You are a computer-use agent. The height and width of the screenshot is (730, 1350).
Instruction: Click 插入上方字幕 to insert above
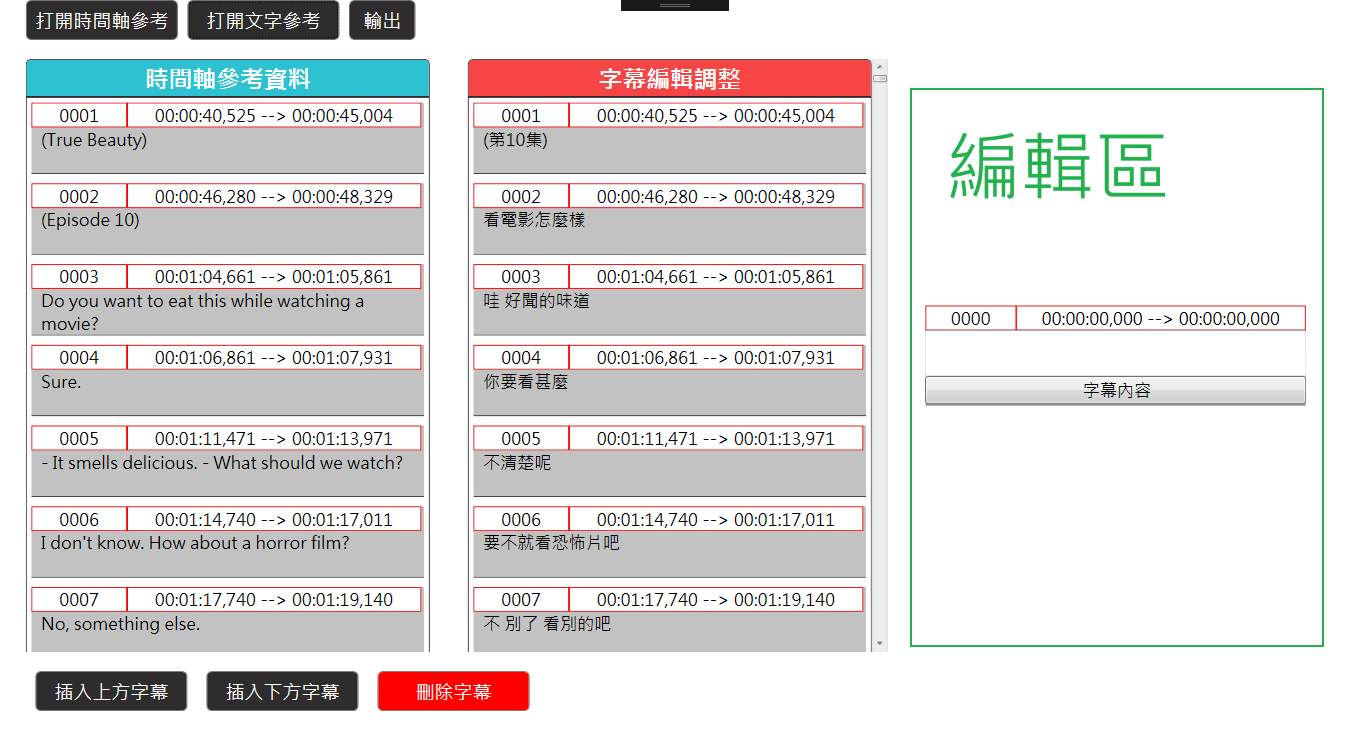111,691
